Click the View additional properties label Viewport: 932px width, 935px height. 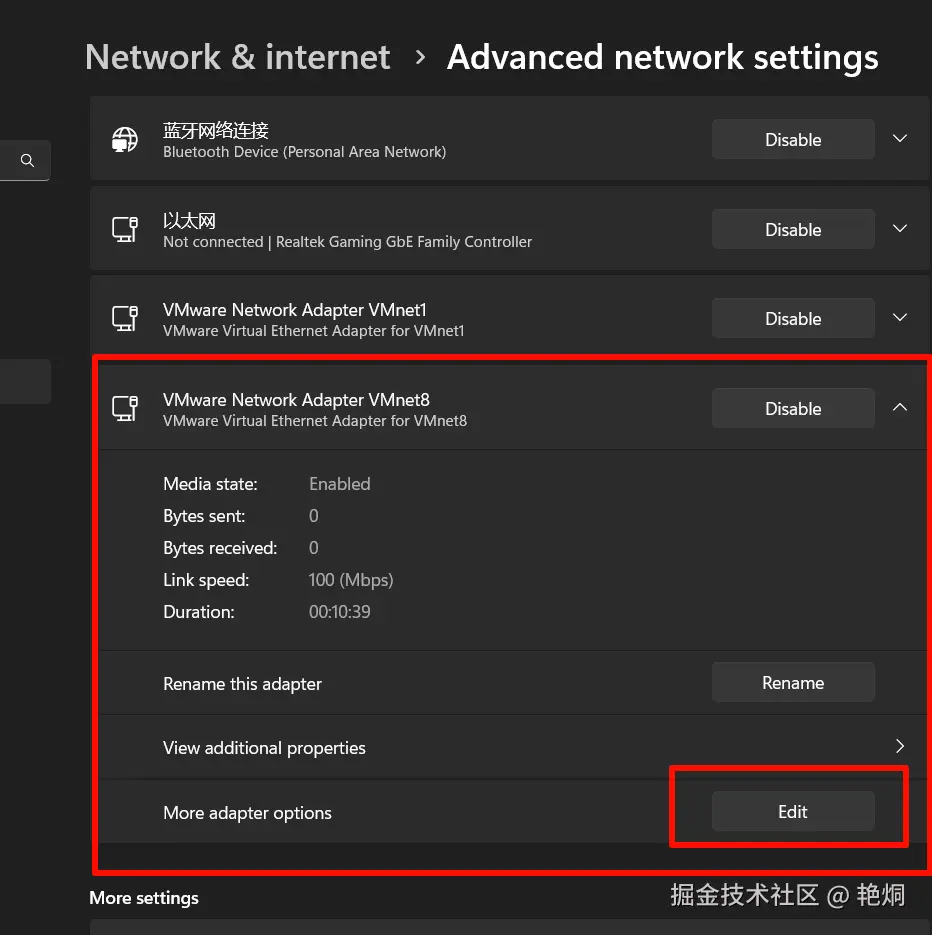[x=264, y=748]
